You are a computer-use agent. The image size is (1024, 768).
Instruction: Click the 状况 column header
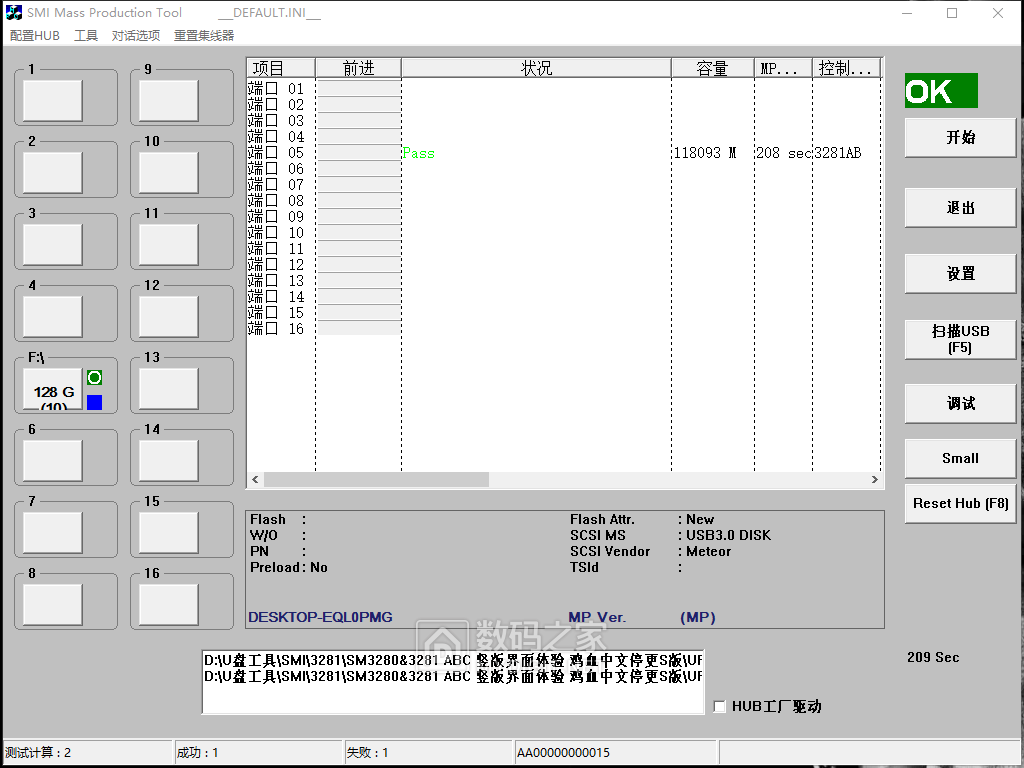pyautogui.click(x=536, y=68)
